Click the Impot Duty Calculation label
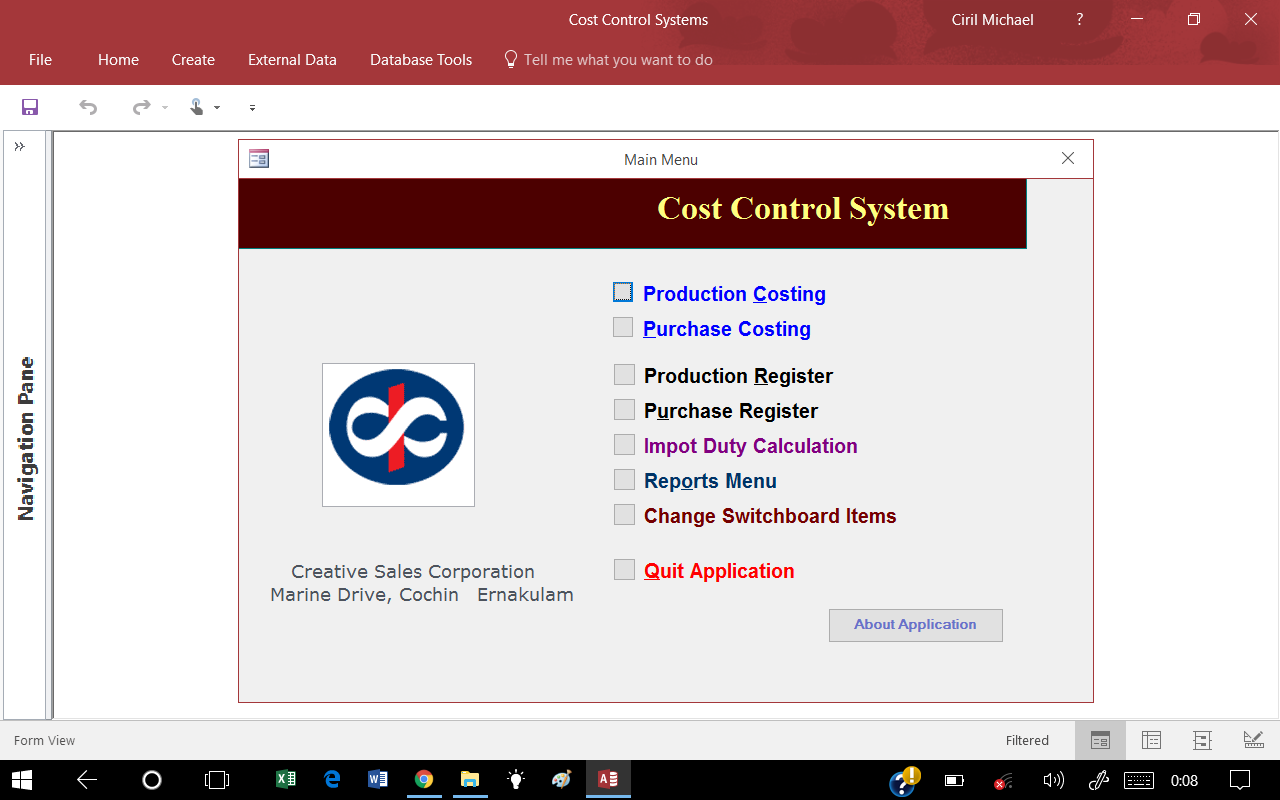 click(751, 446)
